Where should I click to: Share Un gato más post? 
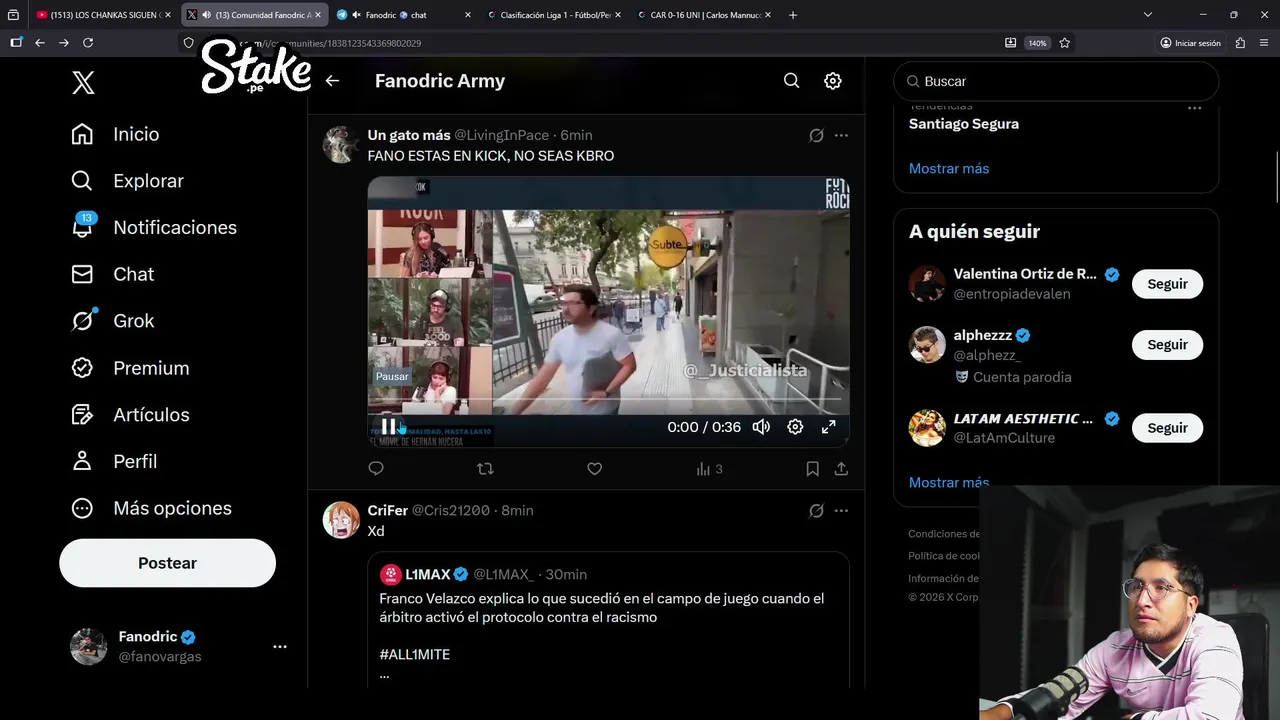coord(841,468)
